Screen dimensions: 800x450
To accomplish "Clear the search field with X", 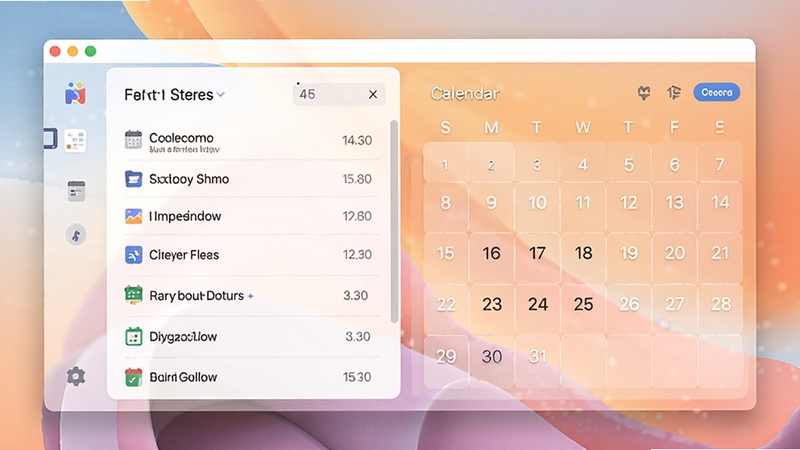I will tap(373, 94).
